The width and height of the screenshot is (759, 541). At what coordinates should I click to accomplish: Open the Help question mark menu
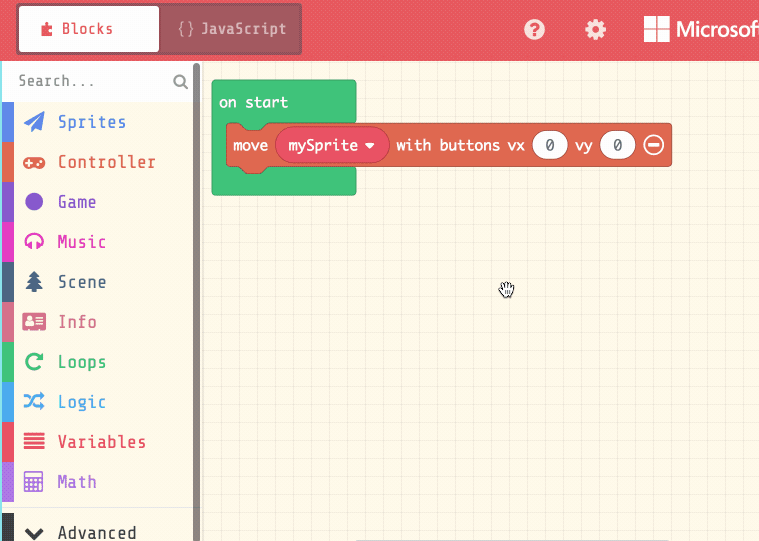[x=534, y=30]
